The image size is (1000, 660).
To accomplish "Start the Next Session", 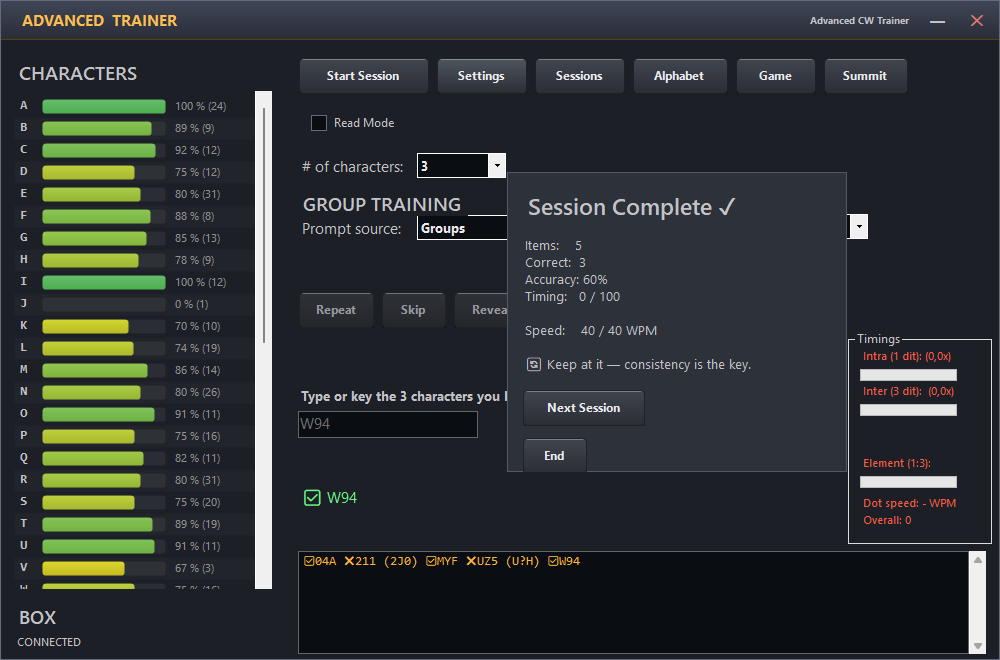I will pos(584,408).
